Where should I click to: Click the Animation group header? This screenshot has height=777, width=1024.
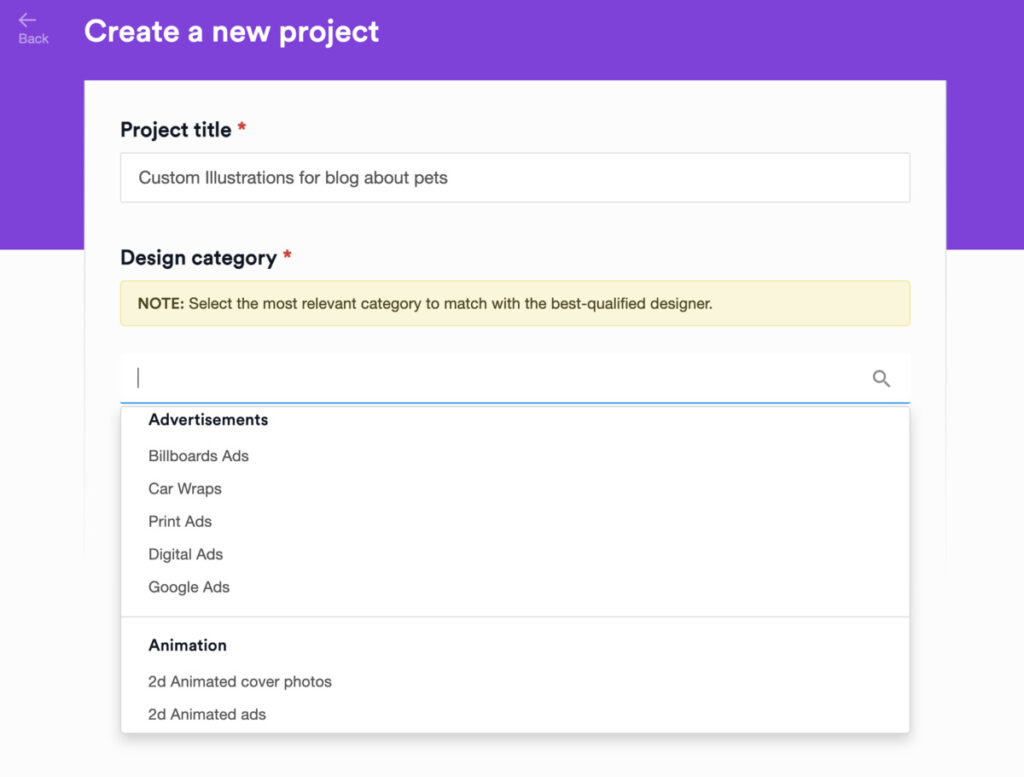[187, 644]
